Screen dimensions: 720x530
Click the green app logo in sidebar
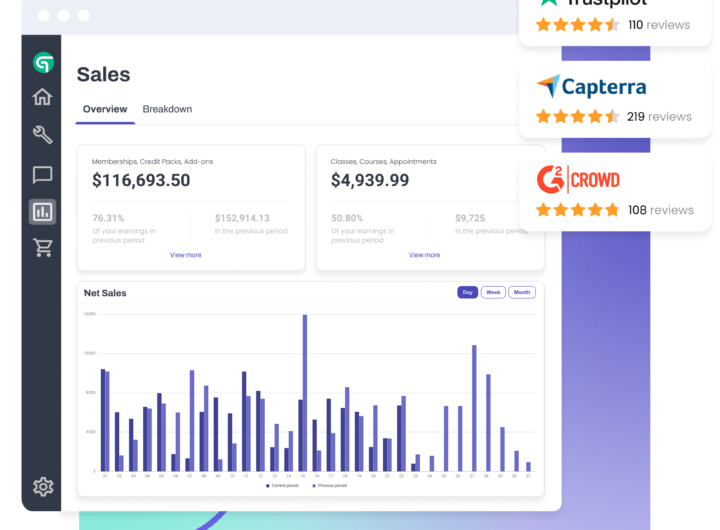point(42,64)
